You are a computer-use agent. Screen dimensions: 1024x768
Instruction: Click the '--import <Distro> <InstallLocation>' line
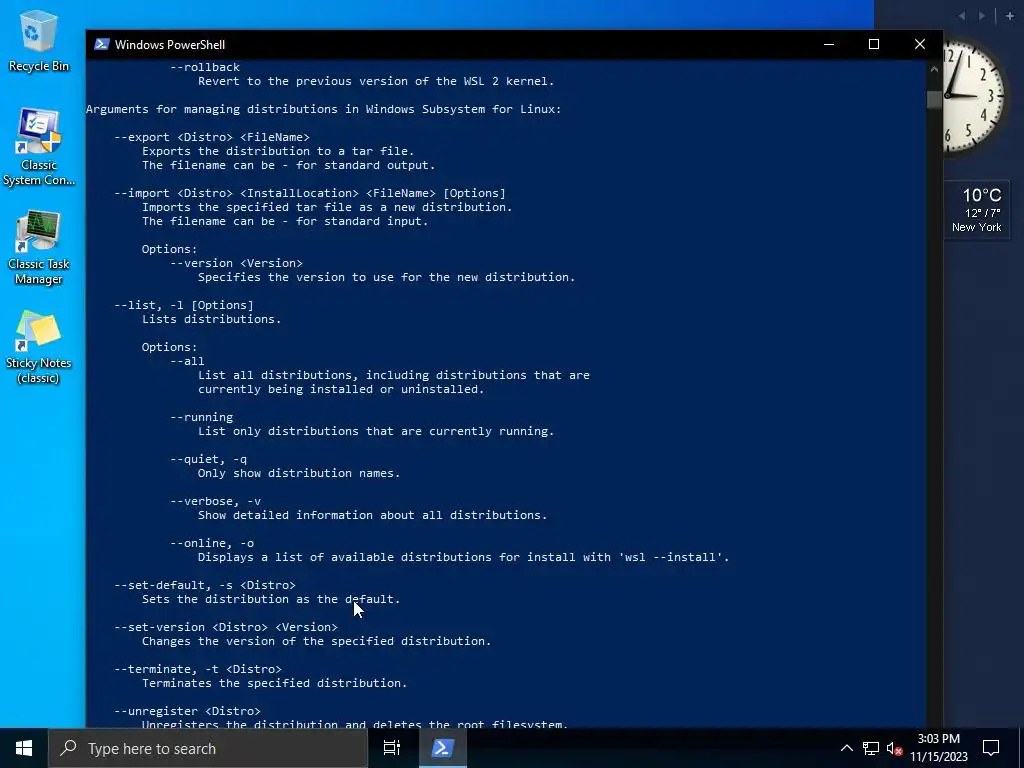tap(310, 193)
